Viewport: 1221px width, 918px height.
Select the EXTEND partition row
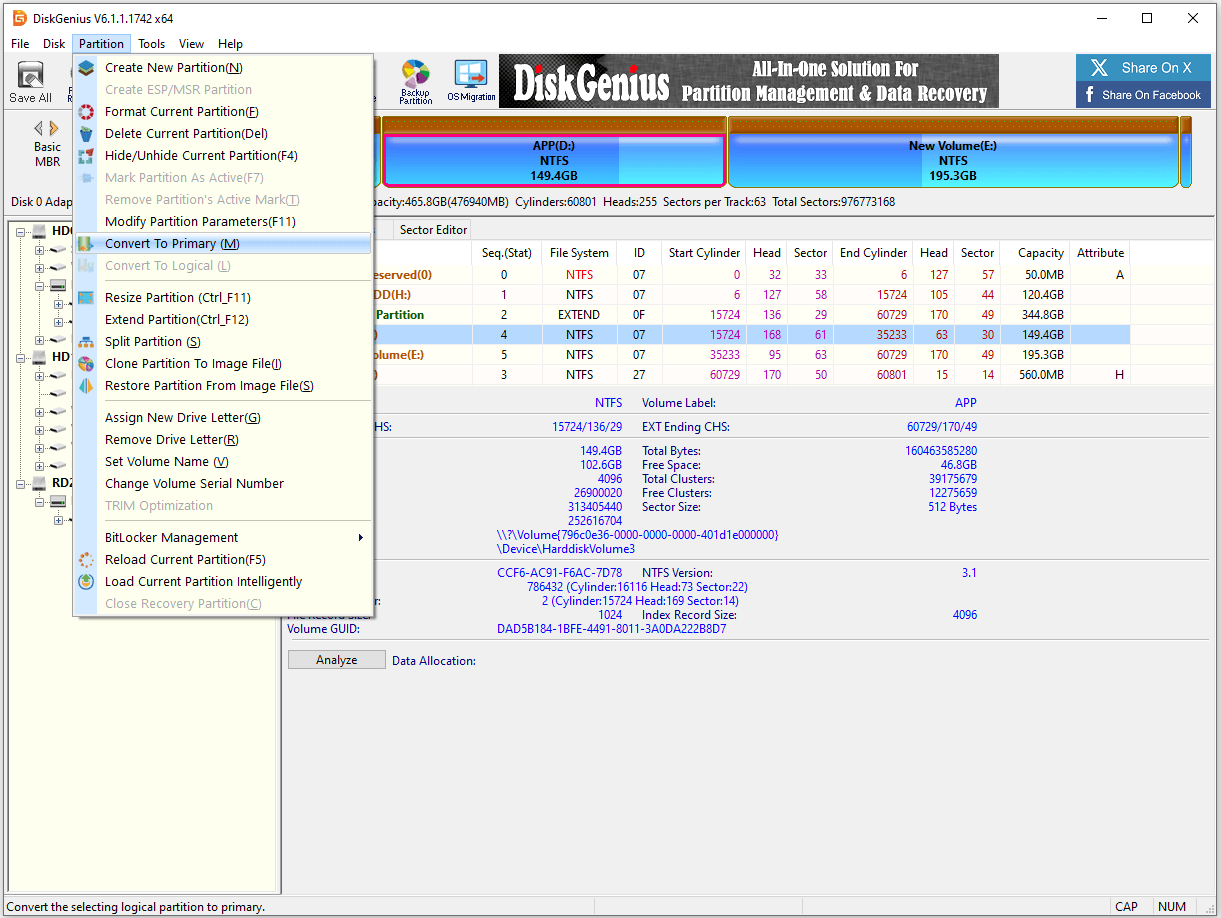tap(751, 315)
